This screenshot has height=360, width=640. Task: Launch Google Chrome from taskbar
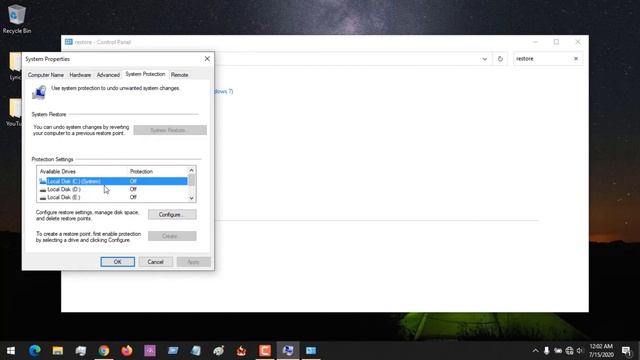(x=104, y=351)
